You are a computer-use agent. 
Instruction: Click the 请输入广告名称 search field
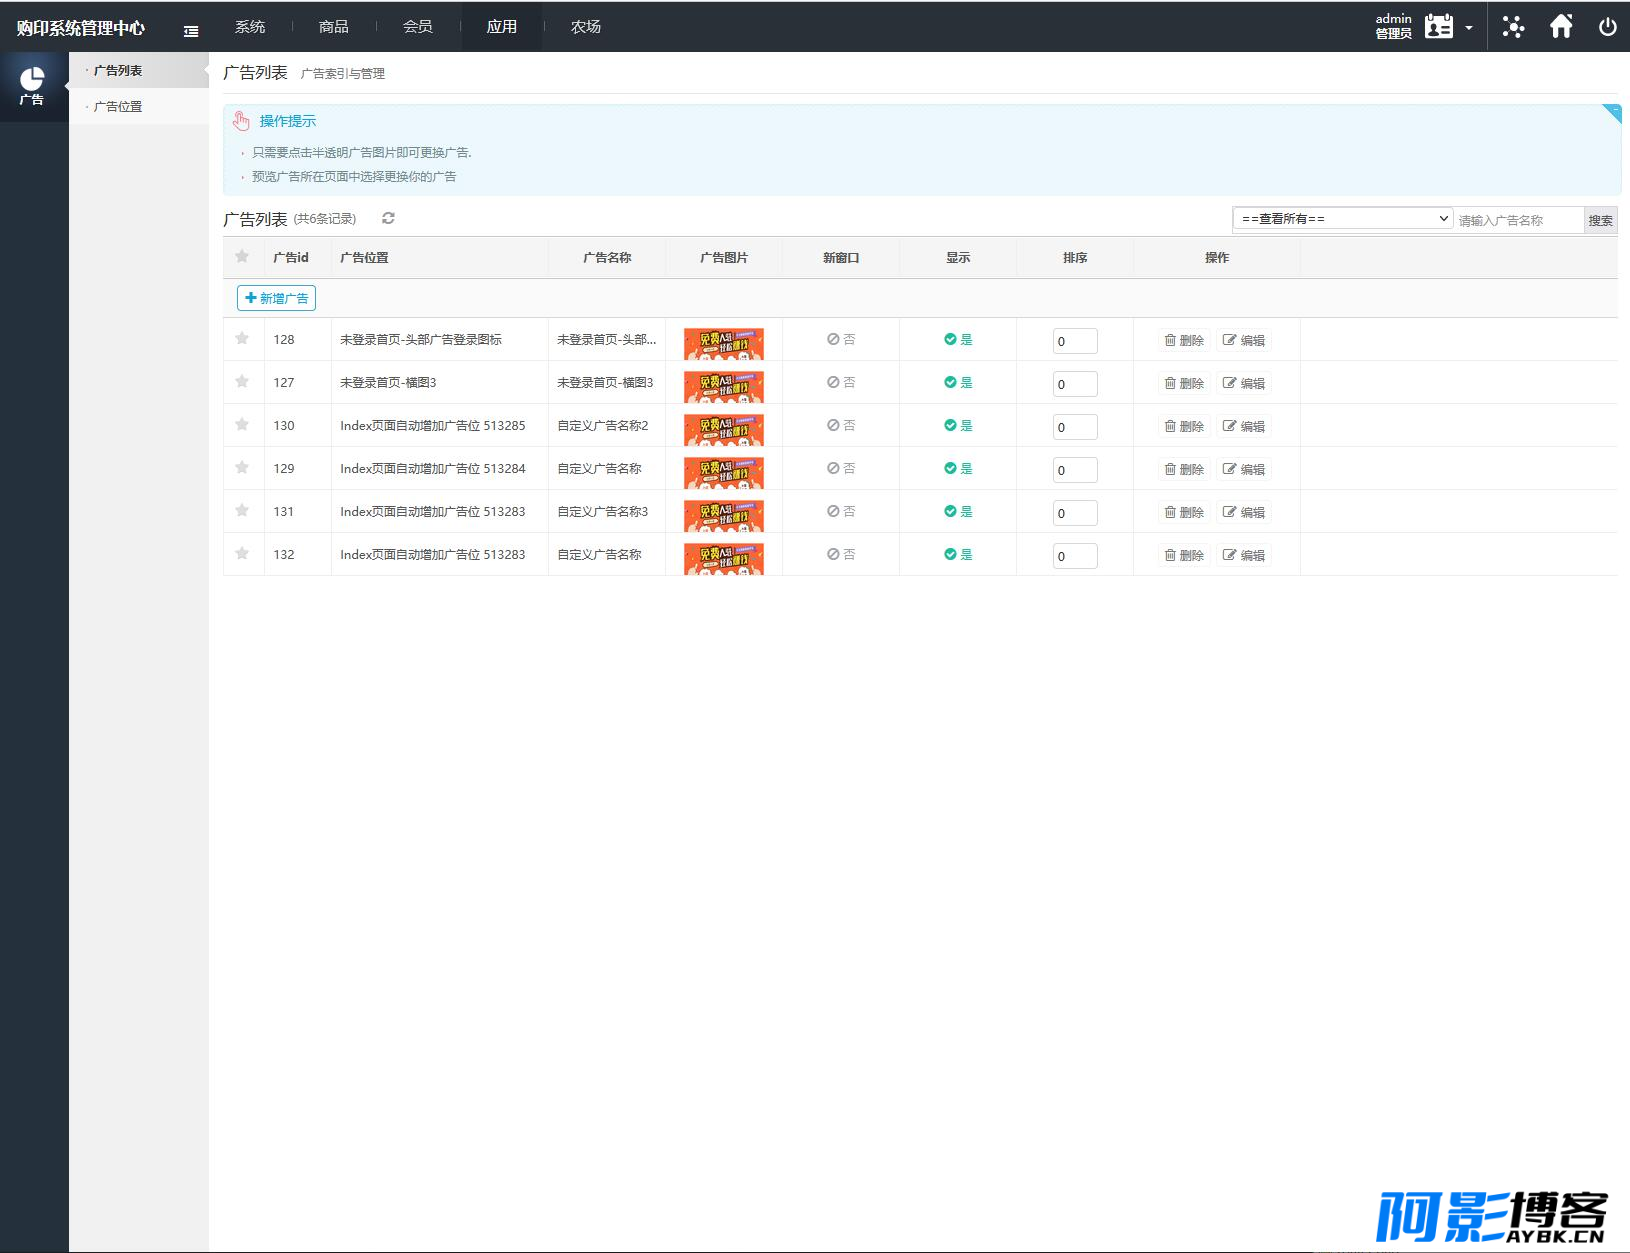(1519, 220)
